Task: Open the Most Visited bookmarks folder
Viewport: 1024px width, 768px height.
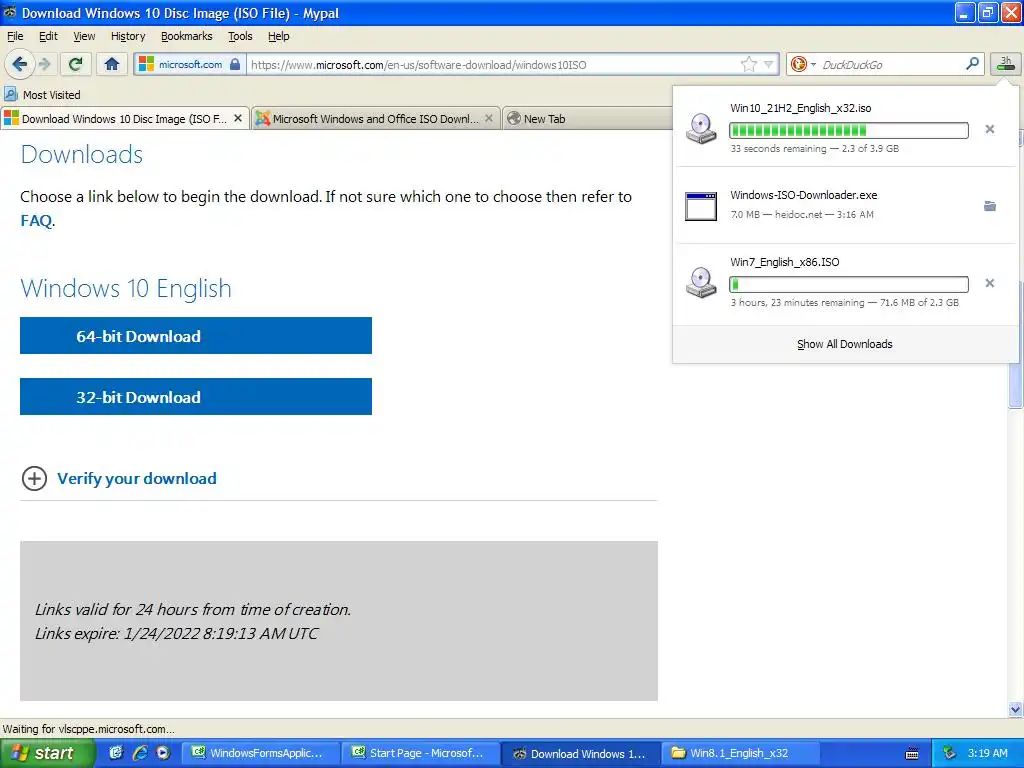Action: (x=42, y=95)
